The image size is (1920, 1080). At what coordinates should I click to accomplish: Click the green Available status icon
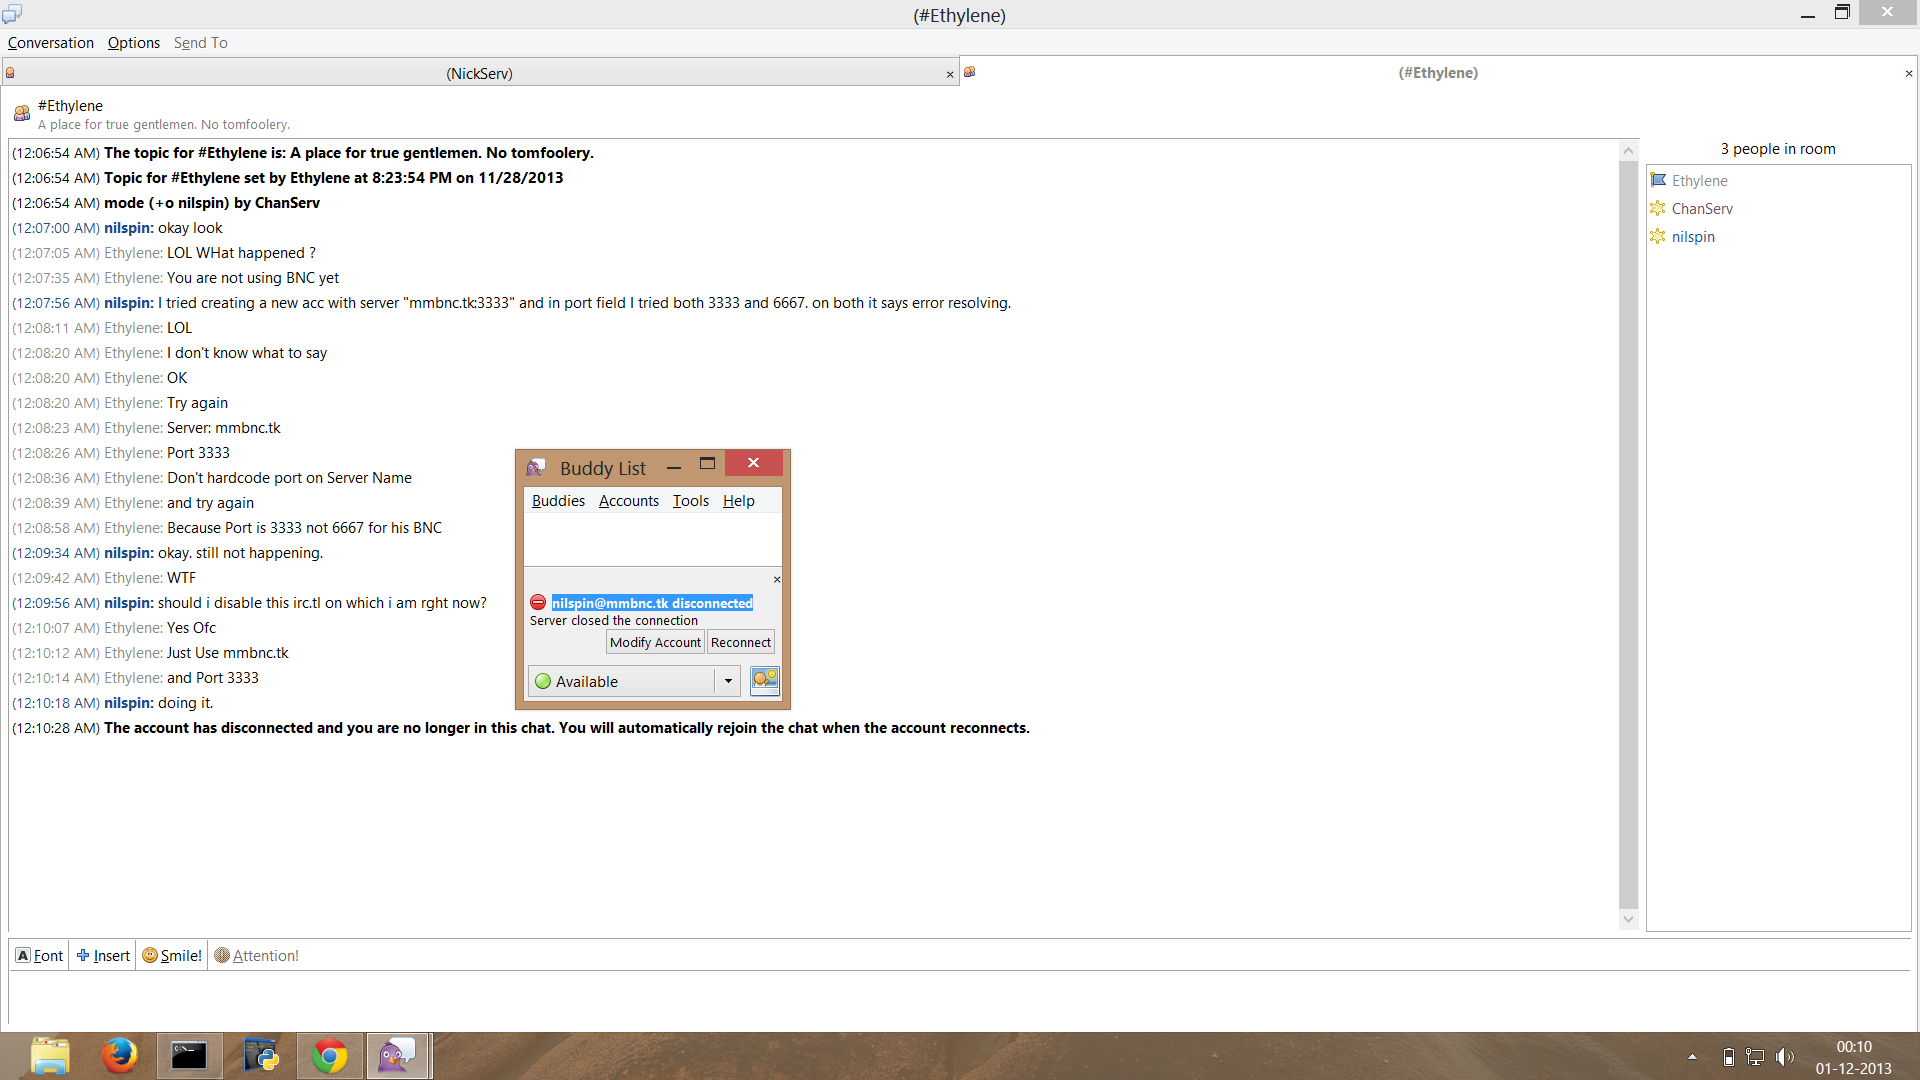[x=543, y=681]
